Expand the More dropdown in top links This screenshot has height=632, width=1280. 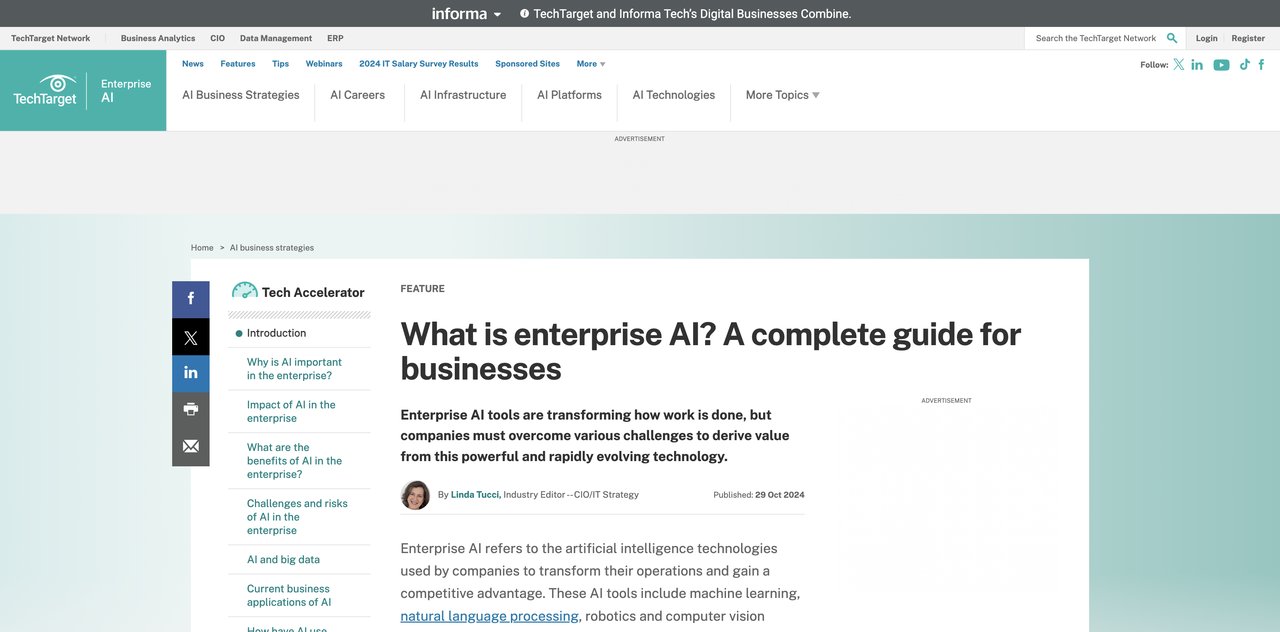click(591, 64)
